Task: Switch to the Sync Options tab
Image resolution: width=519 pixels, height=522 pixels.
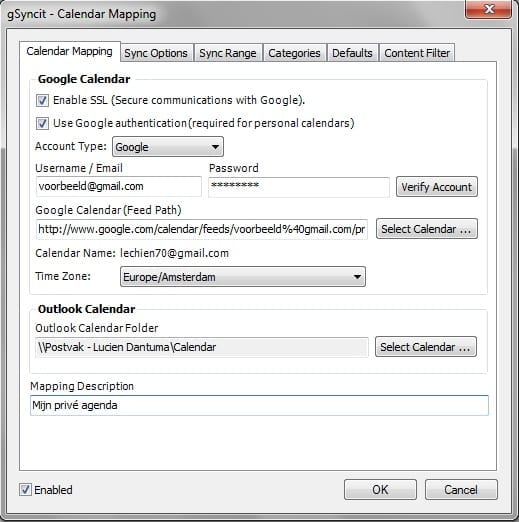Action: tap(156, 53)
